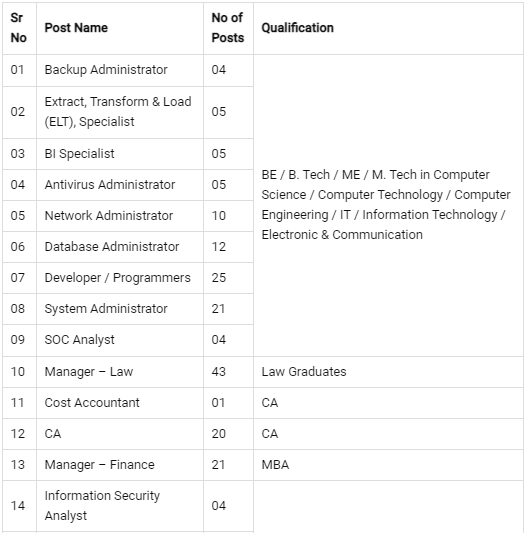The height and width of the screenshot is (533, 527).
Task: Select the Cost Accountant post cell
Action: 120,403
